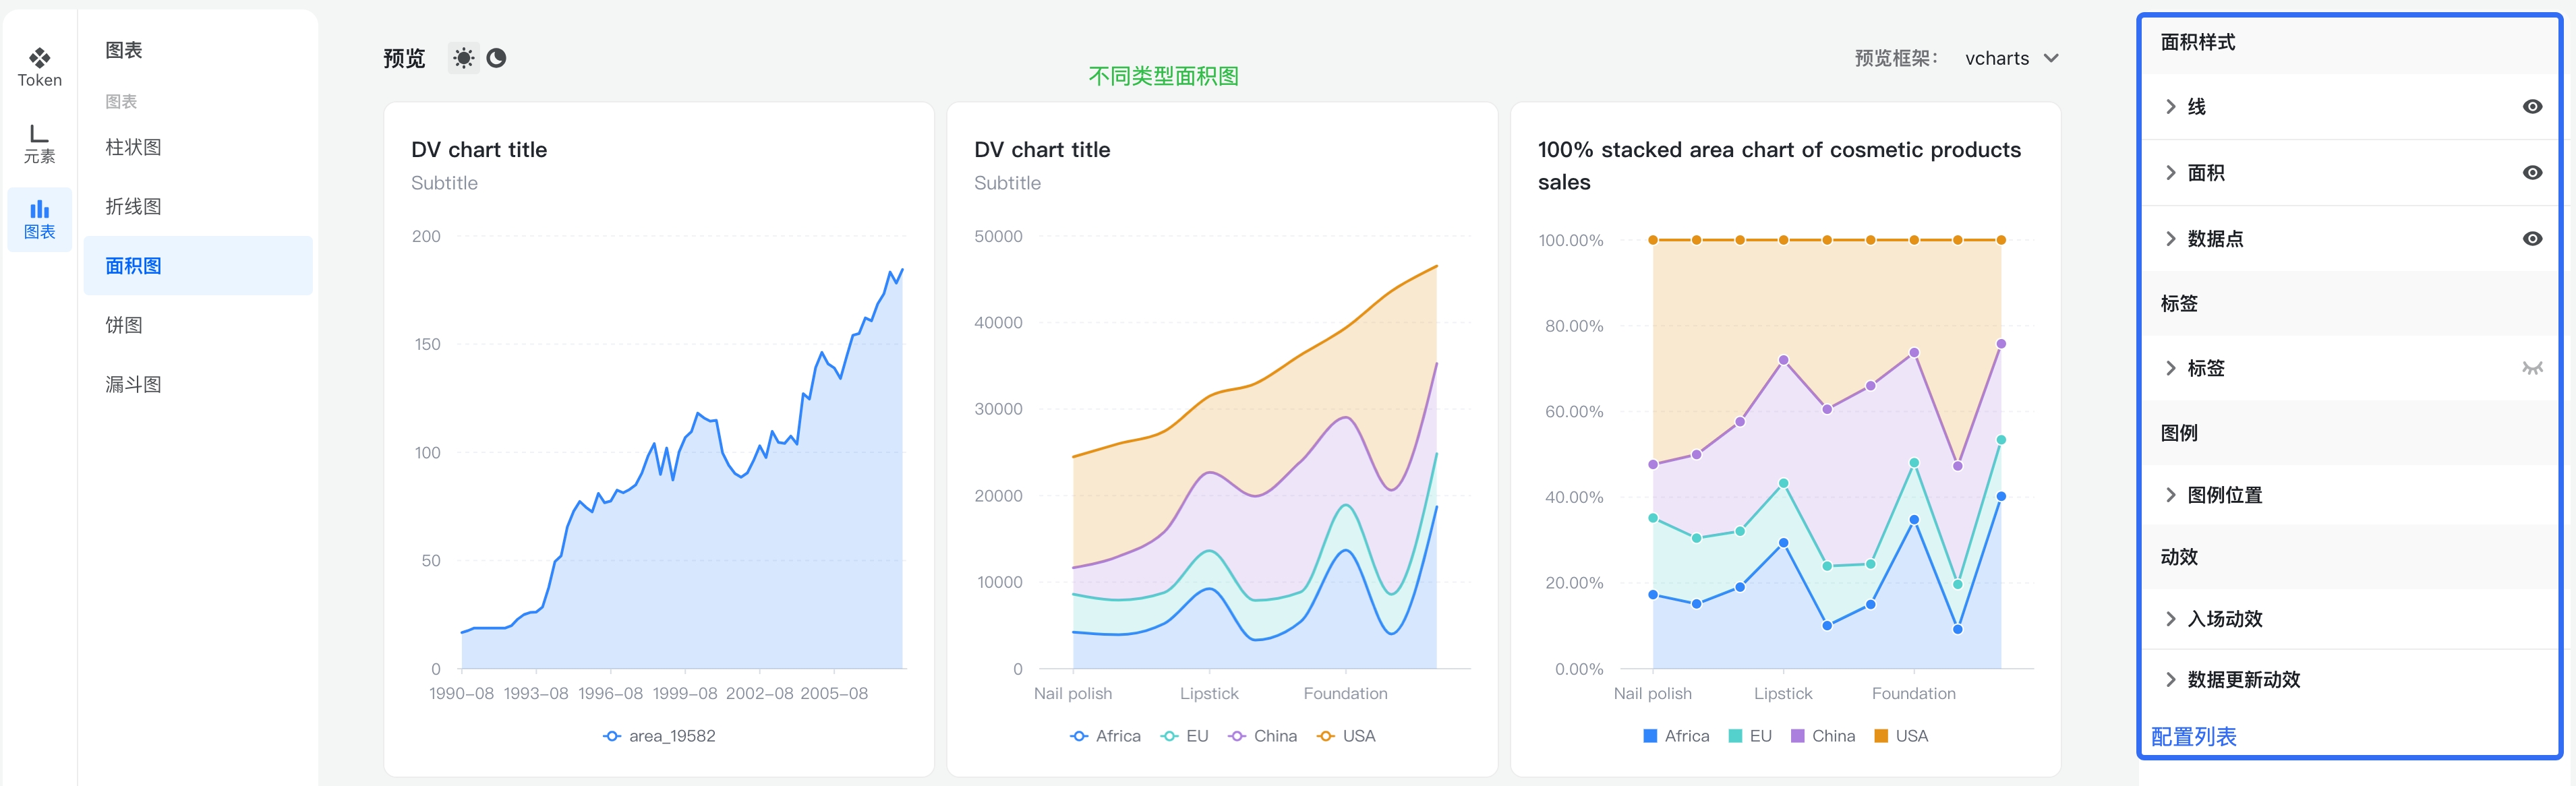
Task: Switch preview to dark mode moon icon
Action: [496, 58]
